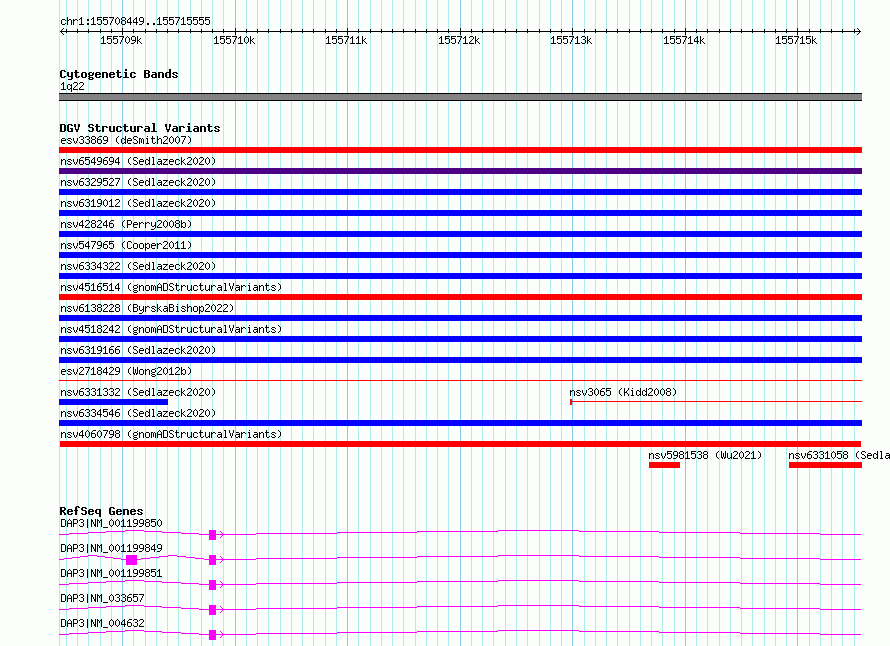
Task: Click the 155712k ruler position label
Action: (459, 40)
